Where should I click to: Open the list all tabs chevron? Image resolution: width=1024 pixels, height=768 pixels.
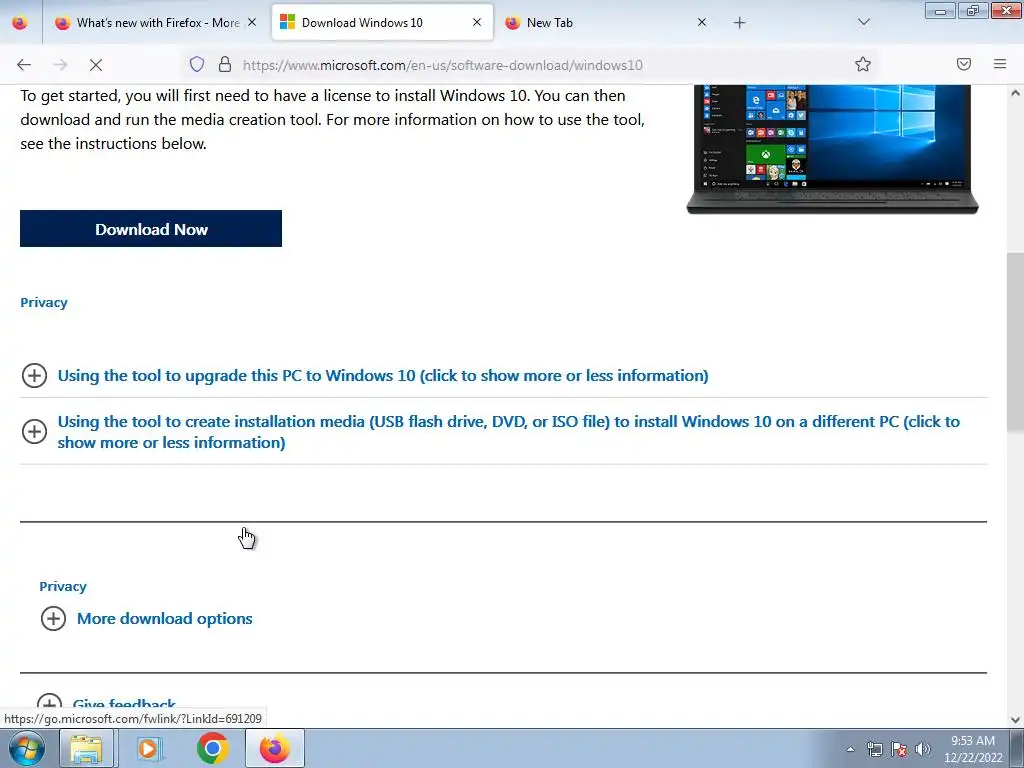[863, 23]
